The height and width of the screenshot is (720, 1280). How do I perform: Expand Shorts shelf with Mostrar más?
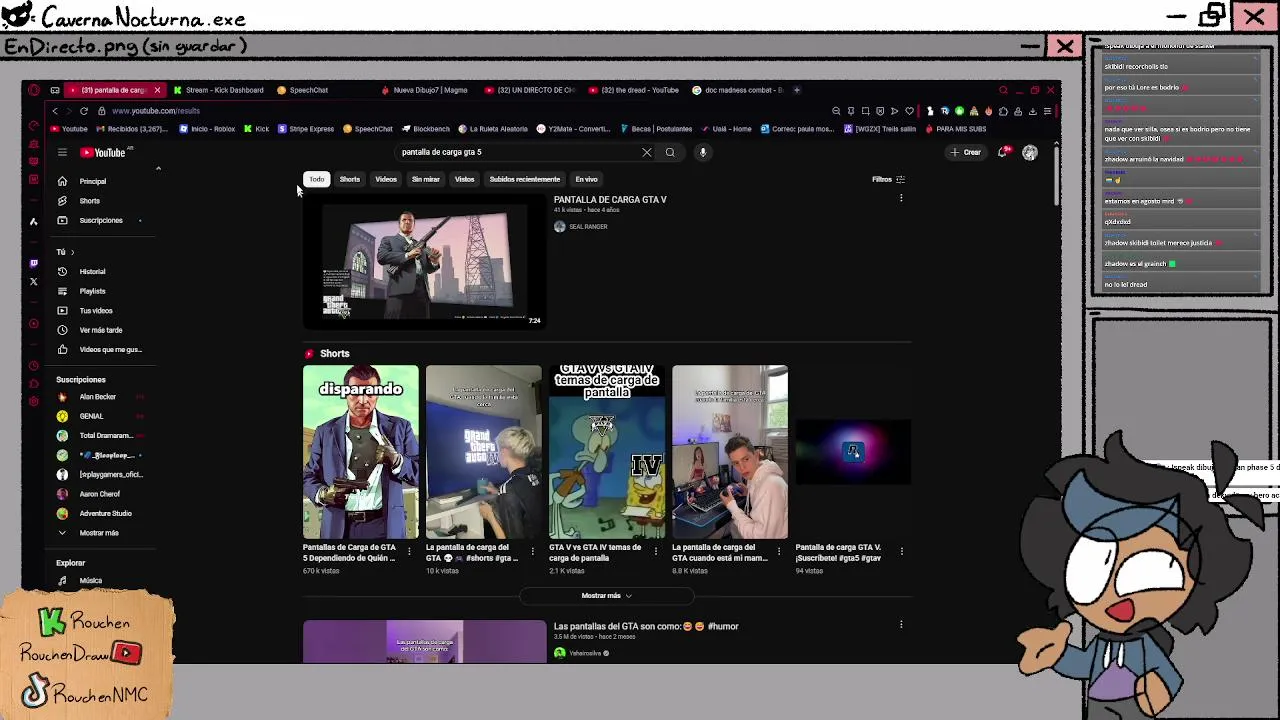tap(607, 595)
